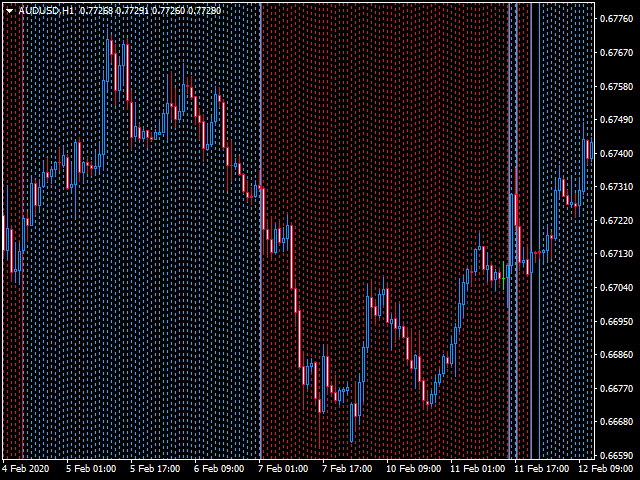This screenshot has width=640, height=480.
Task: Click the 0.67670 price label
Action: coord(616,53)
